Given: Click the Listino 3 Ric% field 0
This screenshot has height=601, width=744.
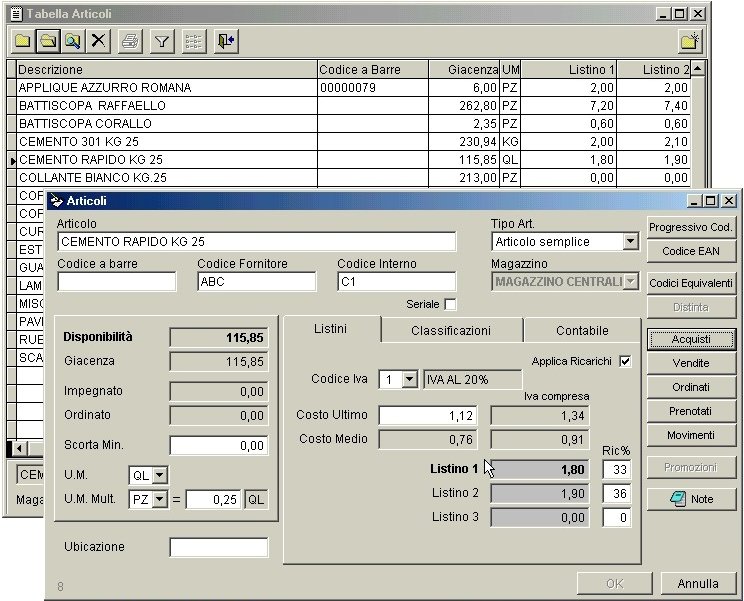Looking at the screenshot, I should point(617,518).
